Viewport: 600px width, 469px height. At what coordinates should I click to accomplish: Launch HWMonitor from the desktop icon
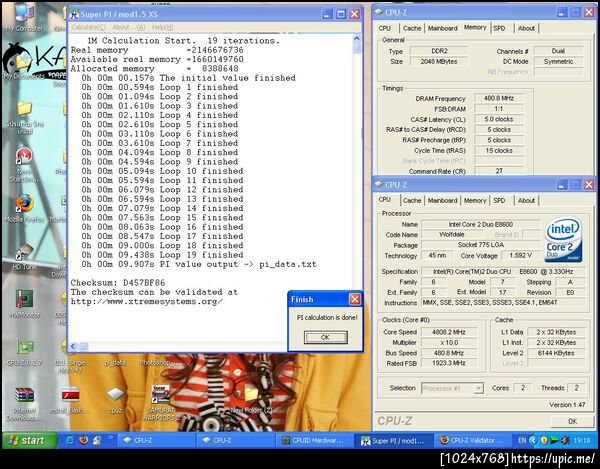24,304
